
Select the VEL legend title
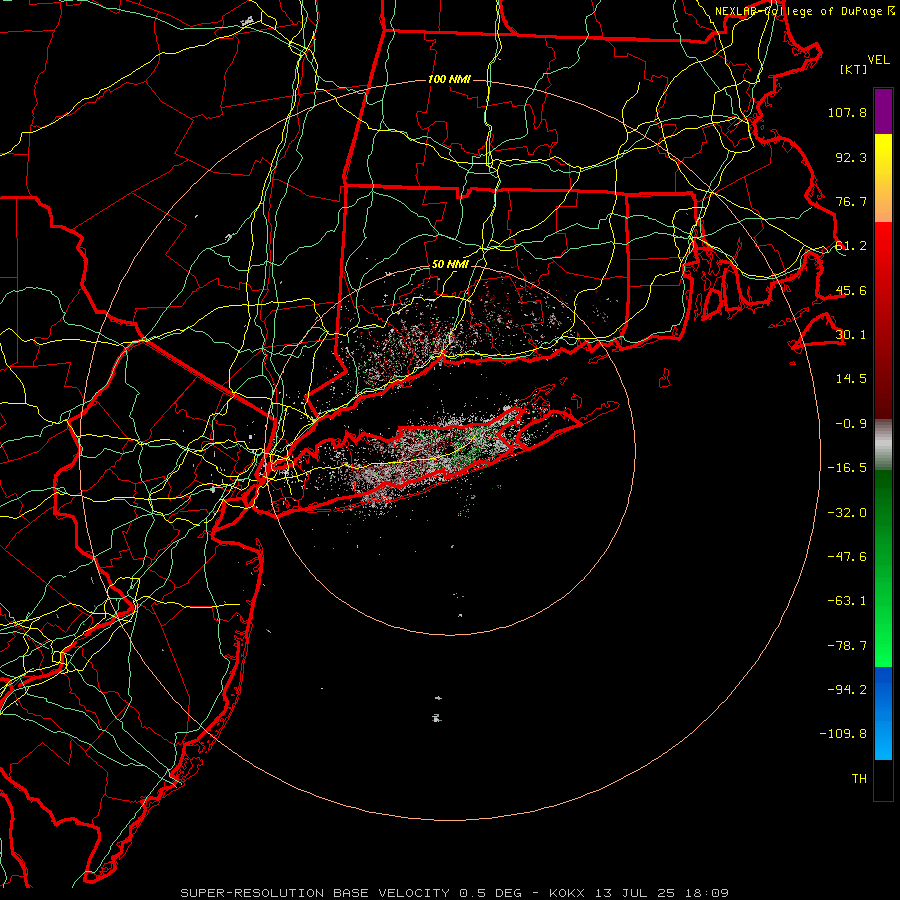coord(878,59)
